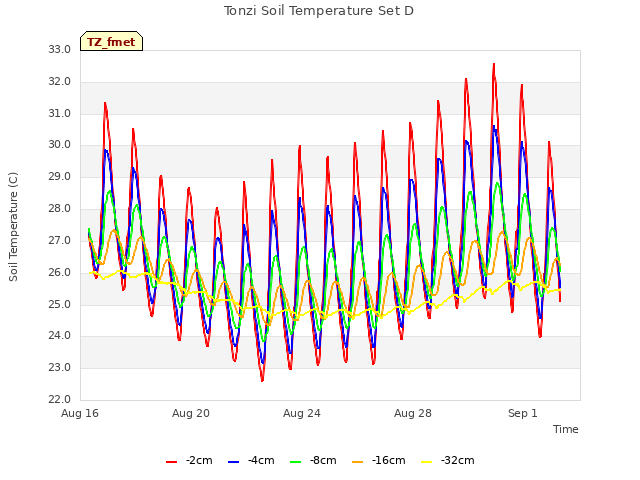Click the Aug 20 x-axis tick label
Image resolution: width=640 pixels, height=480 pixels.
coord(191,413)
